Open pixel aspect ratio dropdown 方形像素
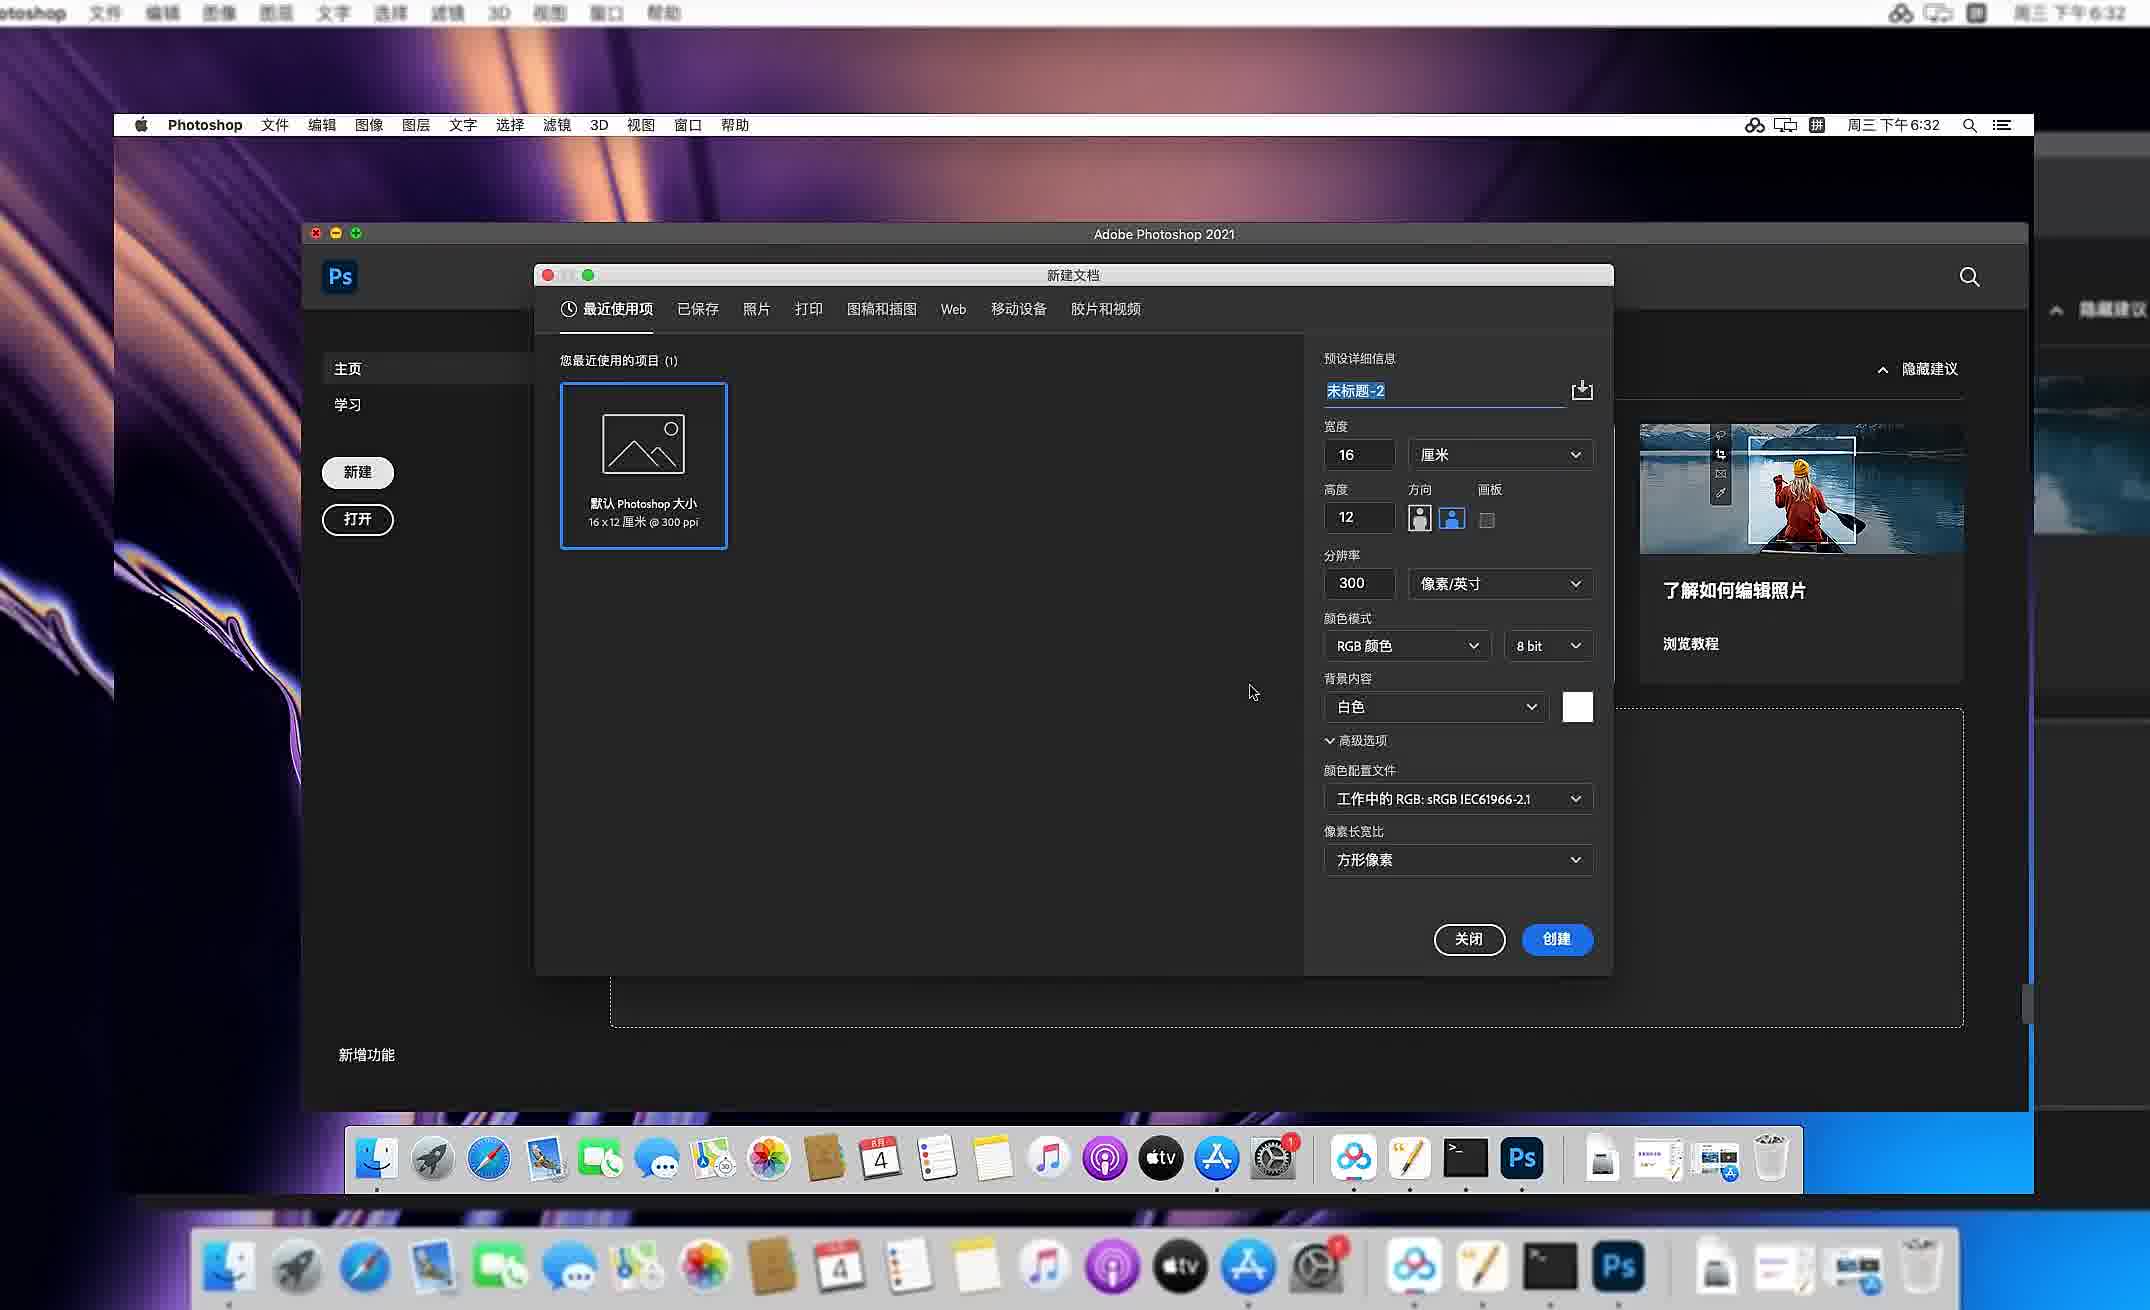The height and width of the screenshot is (1310, 2150). (1458, 860)
